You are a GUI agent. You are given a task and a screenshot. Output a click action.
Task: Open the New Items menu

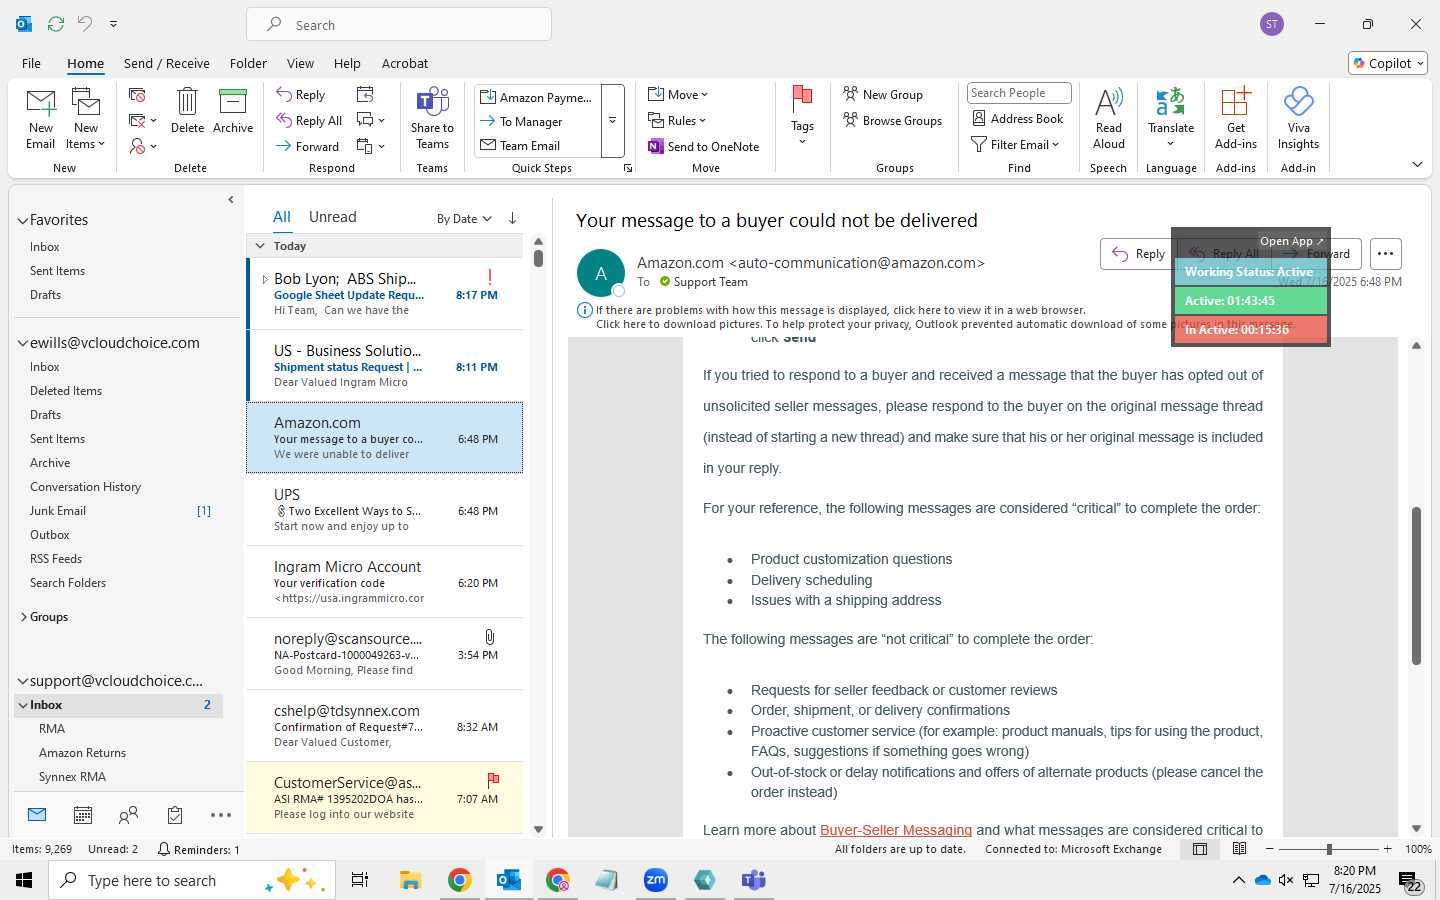(x=86, y=119)
